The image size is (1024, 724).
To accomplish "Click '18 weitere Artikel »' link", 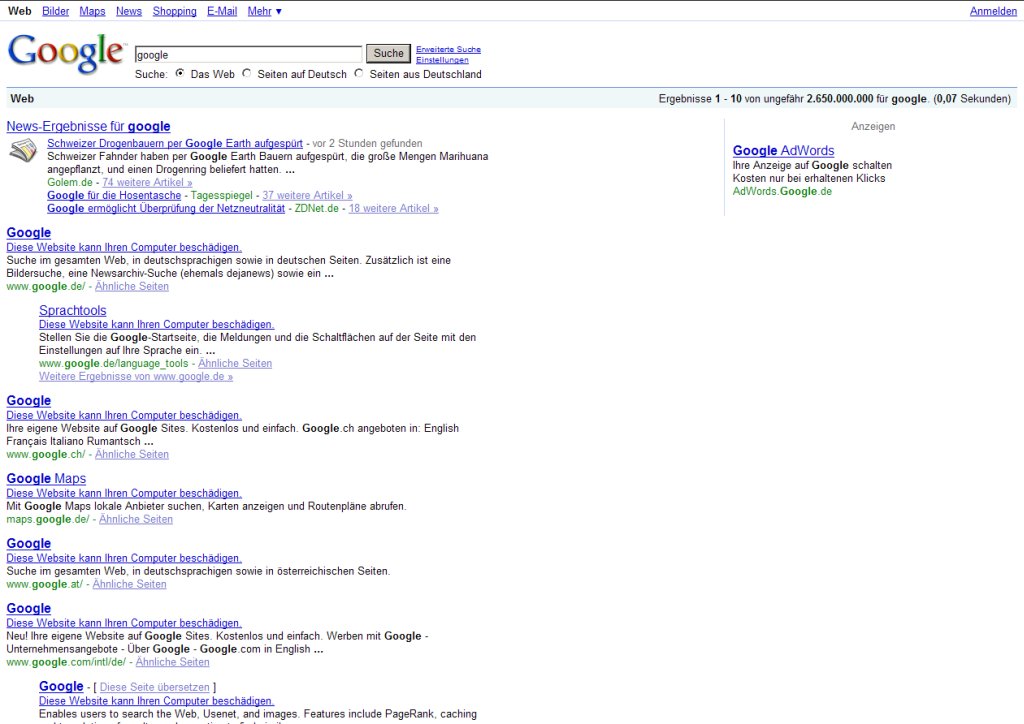I will [393, 209].
